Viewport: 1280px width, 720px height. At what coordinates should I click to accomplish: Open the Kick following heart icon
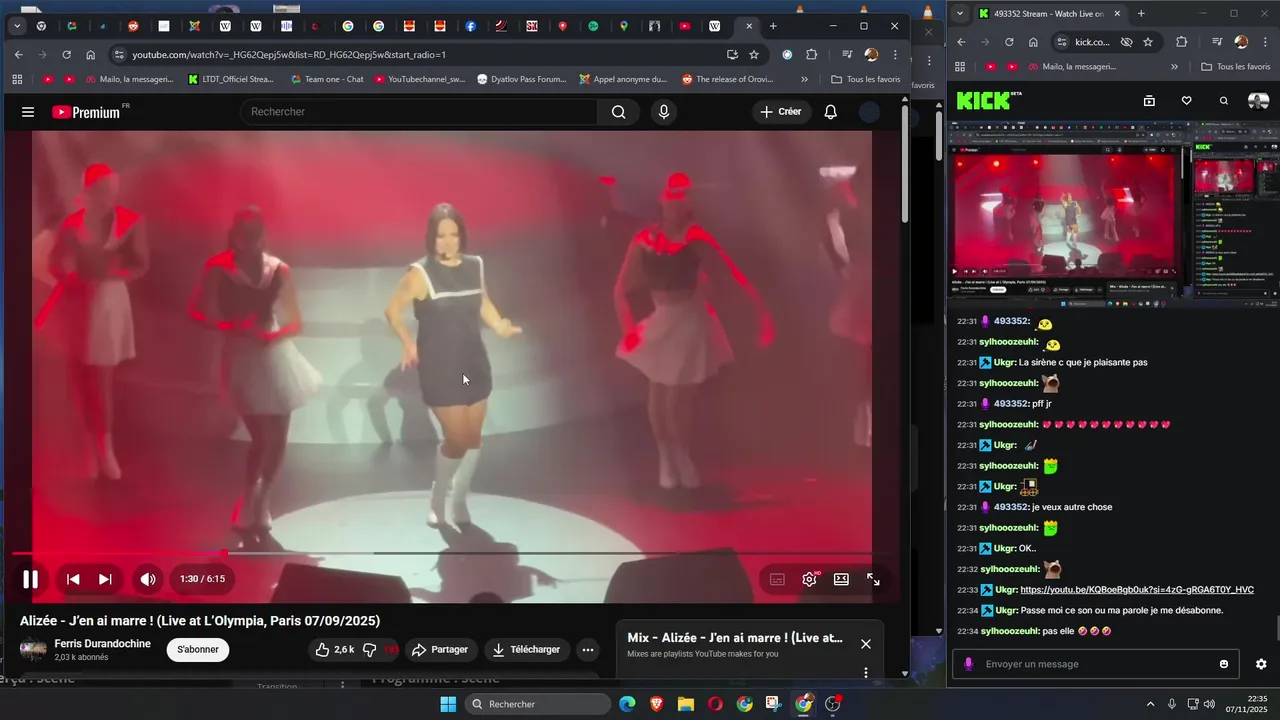coord(1186,100)
